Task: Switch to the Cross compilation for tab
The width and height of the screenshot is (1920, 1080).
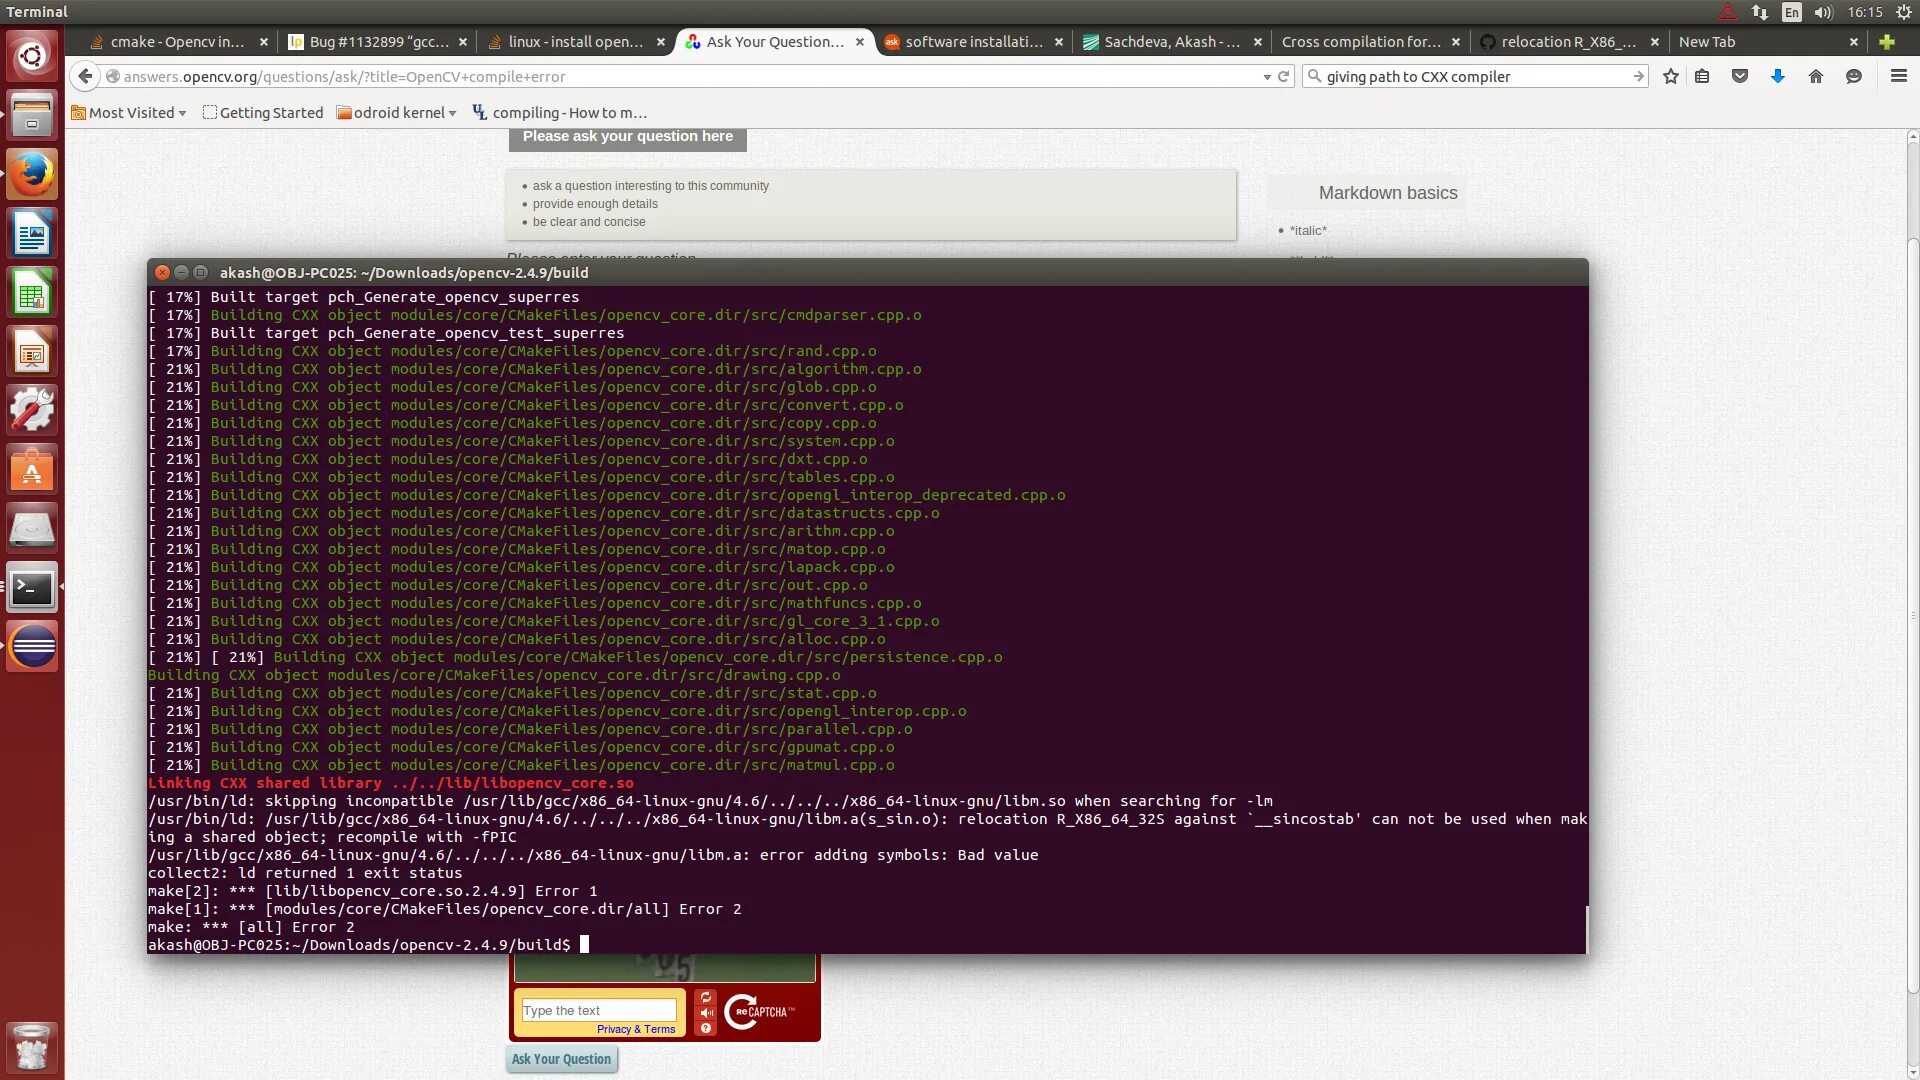Action: click(1360, 42)
